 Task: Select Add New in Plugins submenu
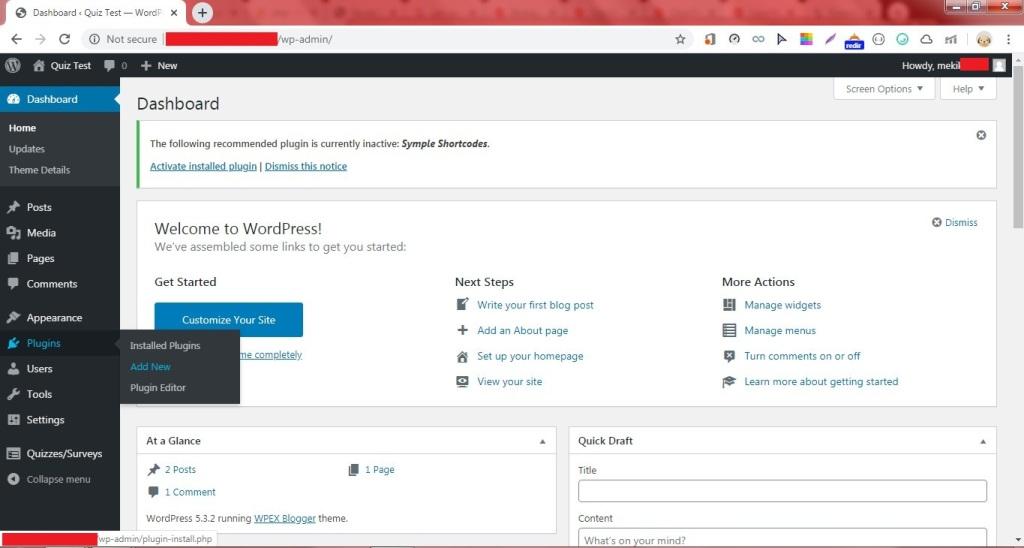[x=150, y=366]
